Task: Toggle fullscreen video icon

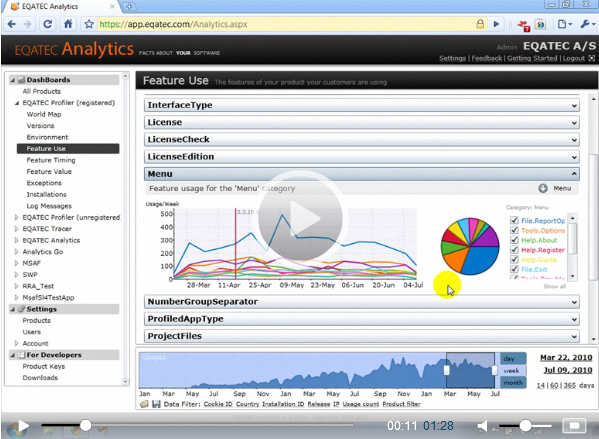Action: pos(574,425)
